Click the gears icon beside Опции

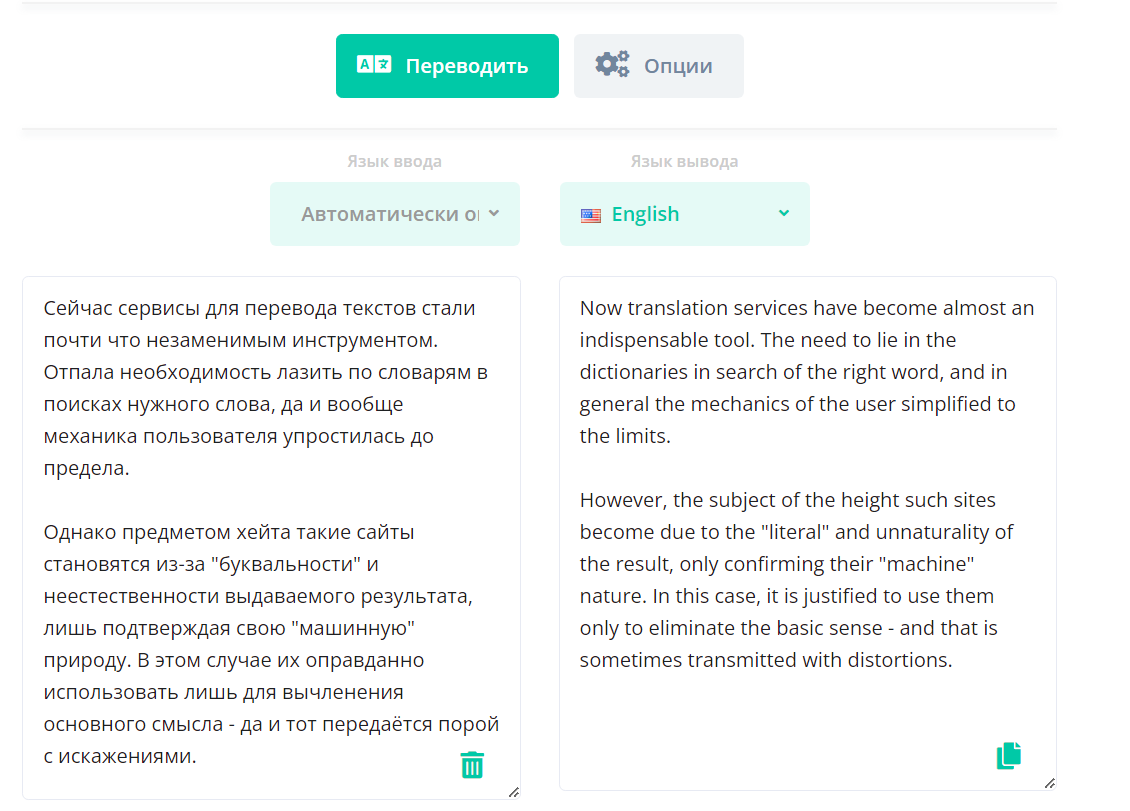pyautogui.click(x=612, y=65)
